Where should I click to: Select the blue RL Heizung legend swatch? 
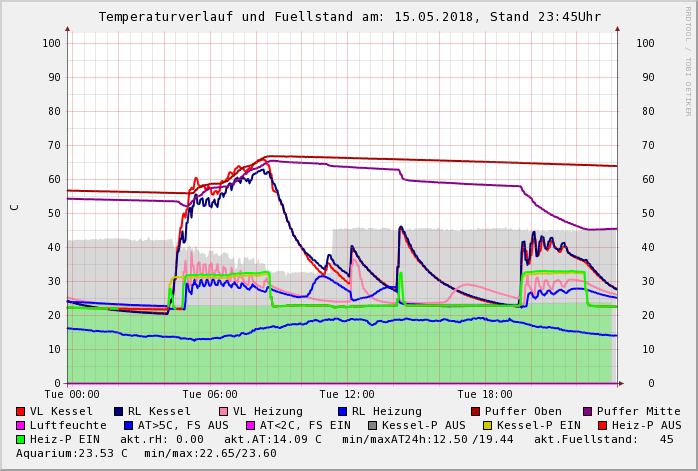(x=341, y=411)
